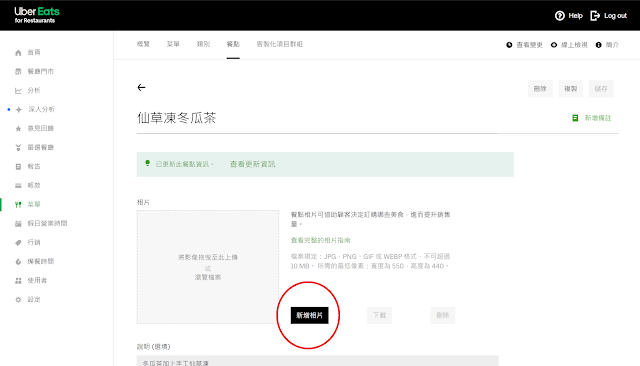Screen dimensions: 640x366
Task: Select the 餐點 tab
Action: click(233, 44)
